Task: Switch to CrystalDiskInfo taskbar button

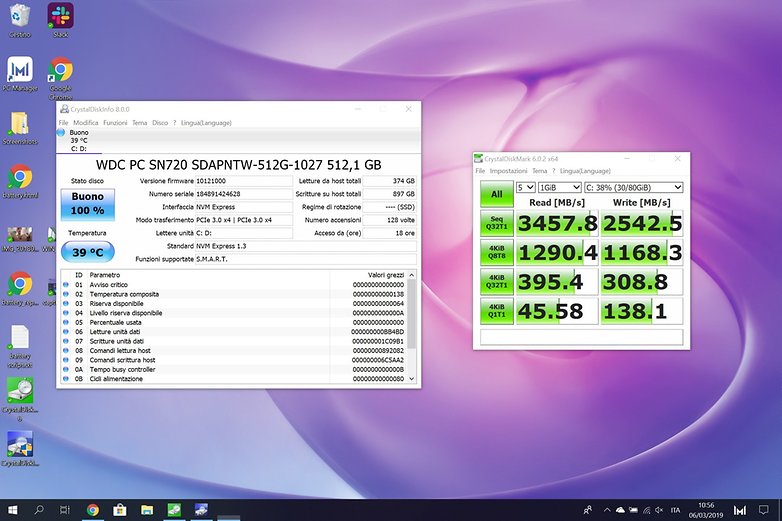Action: coord(201,510)
